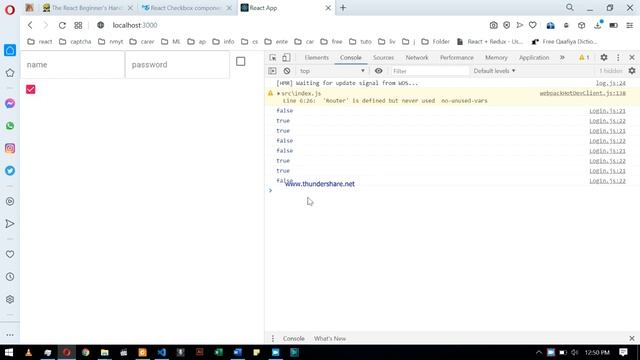Expand src\index.js warning message
Image resolution: width=640 pixels, height=360 pixels.
click(278, 93)
